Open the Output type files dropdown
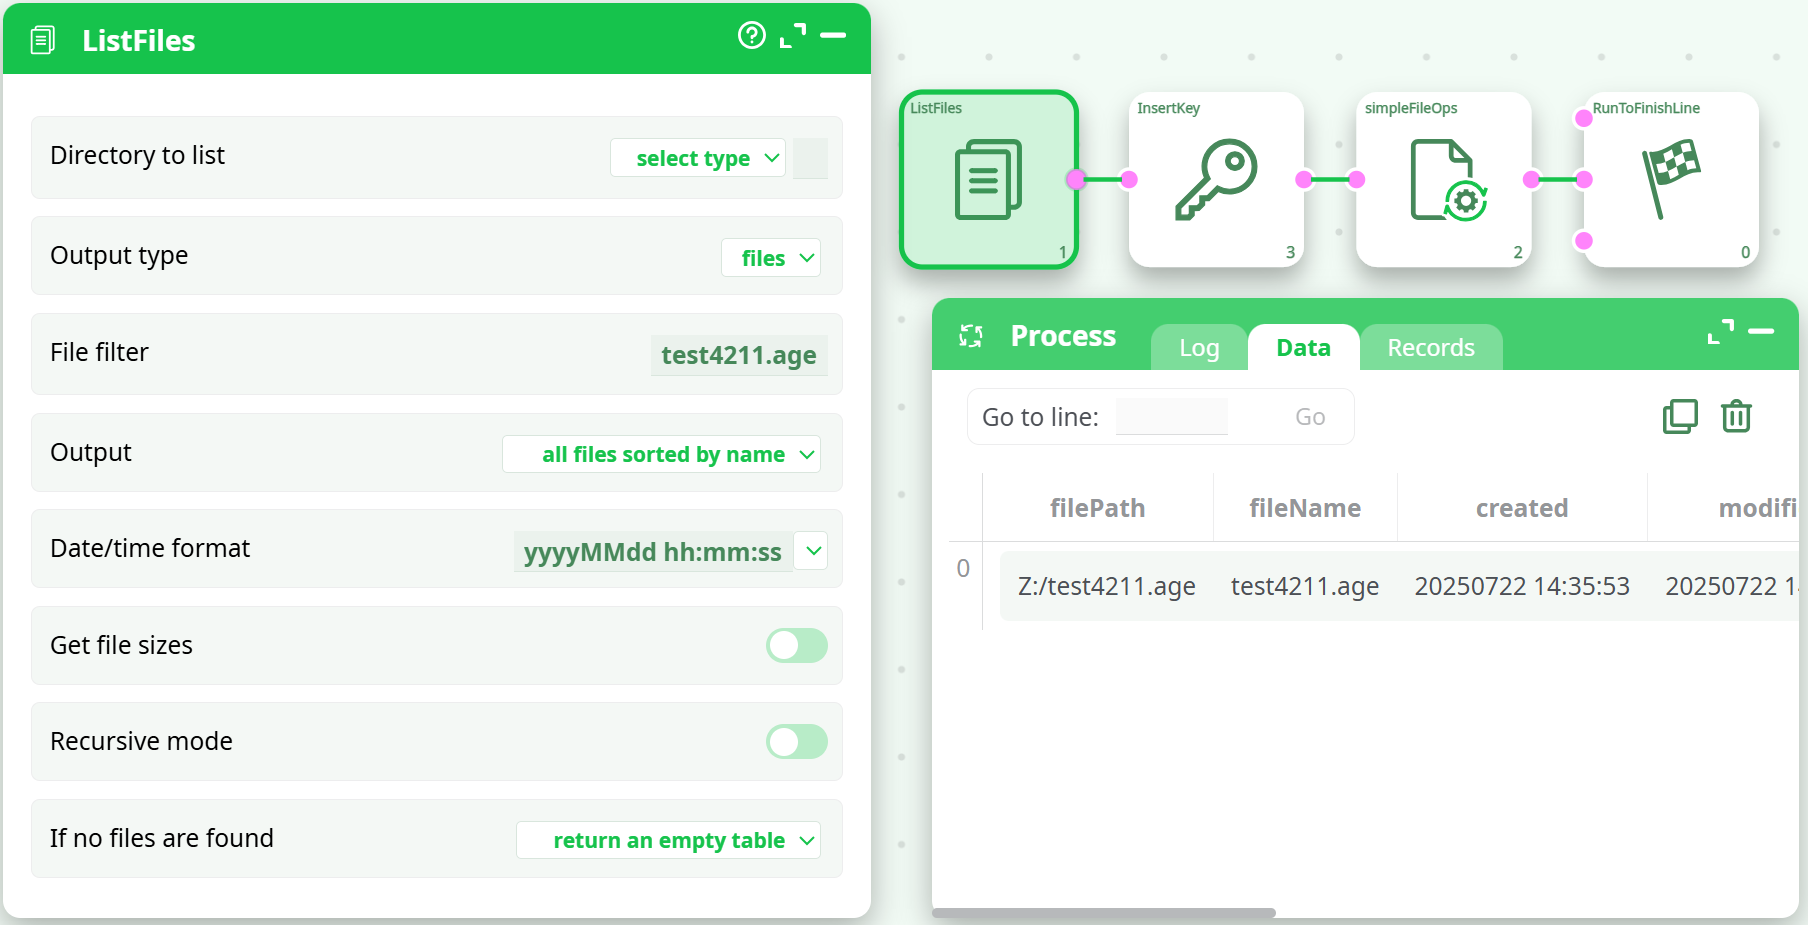 [x=771, y=258]
